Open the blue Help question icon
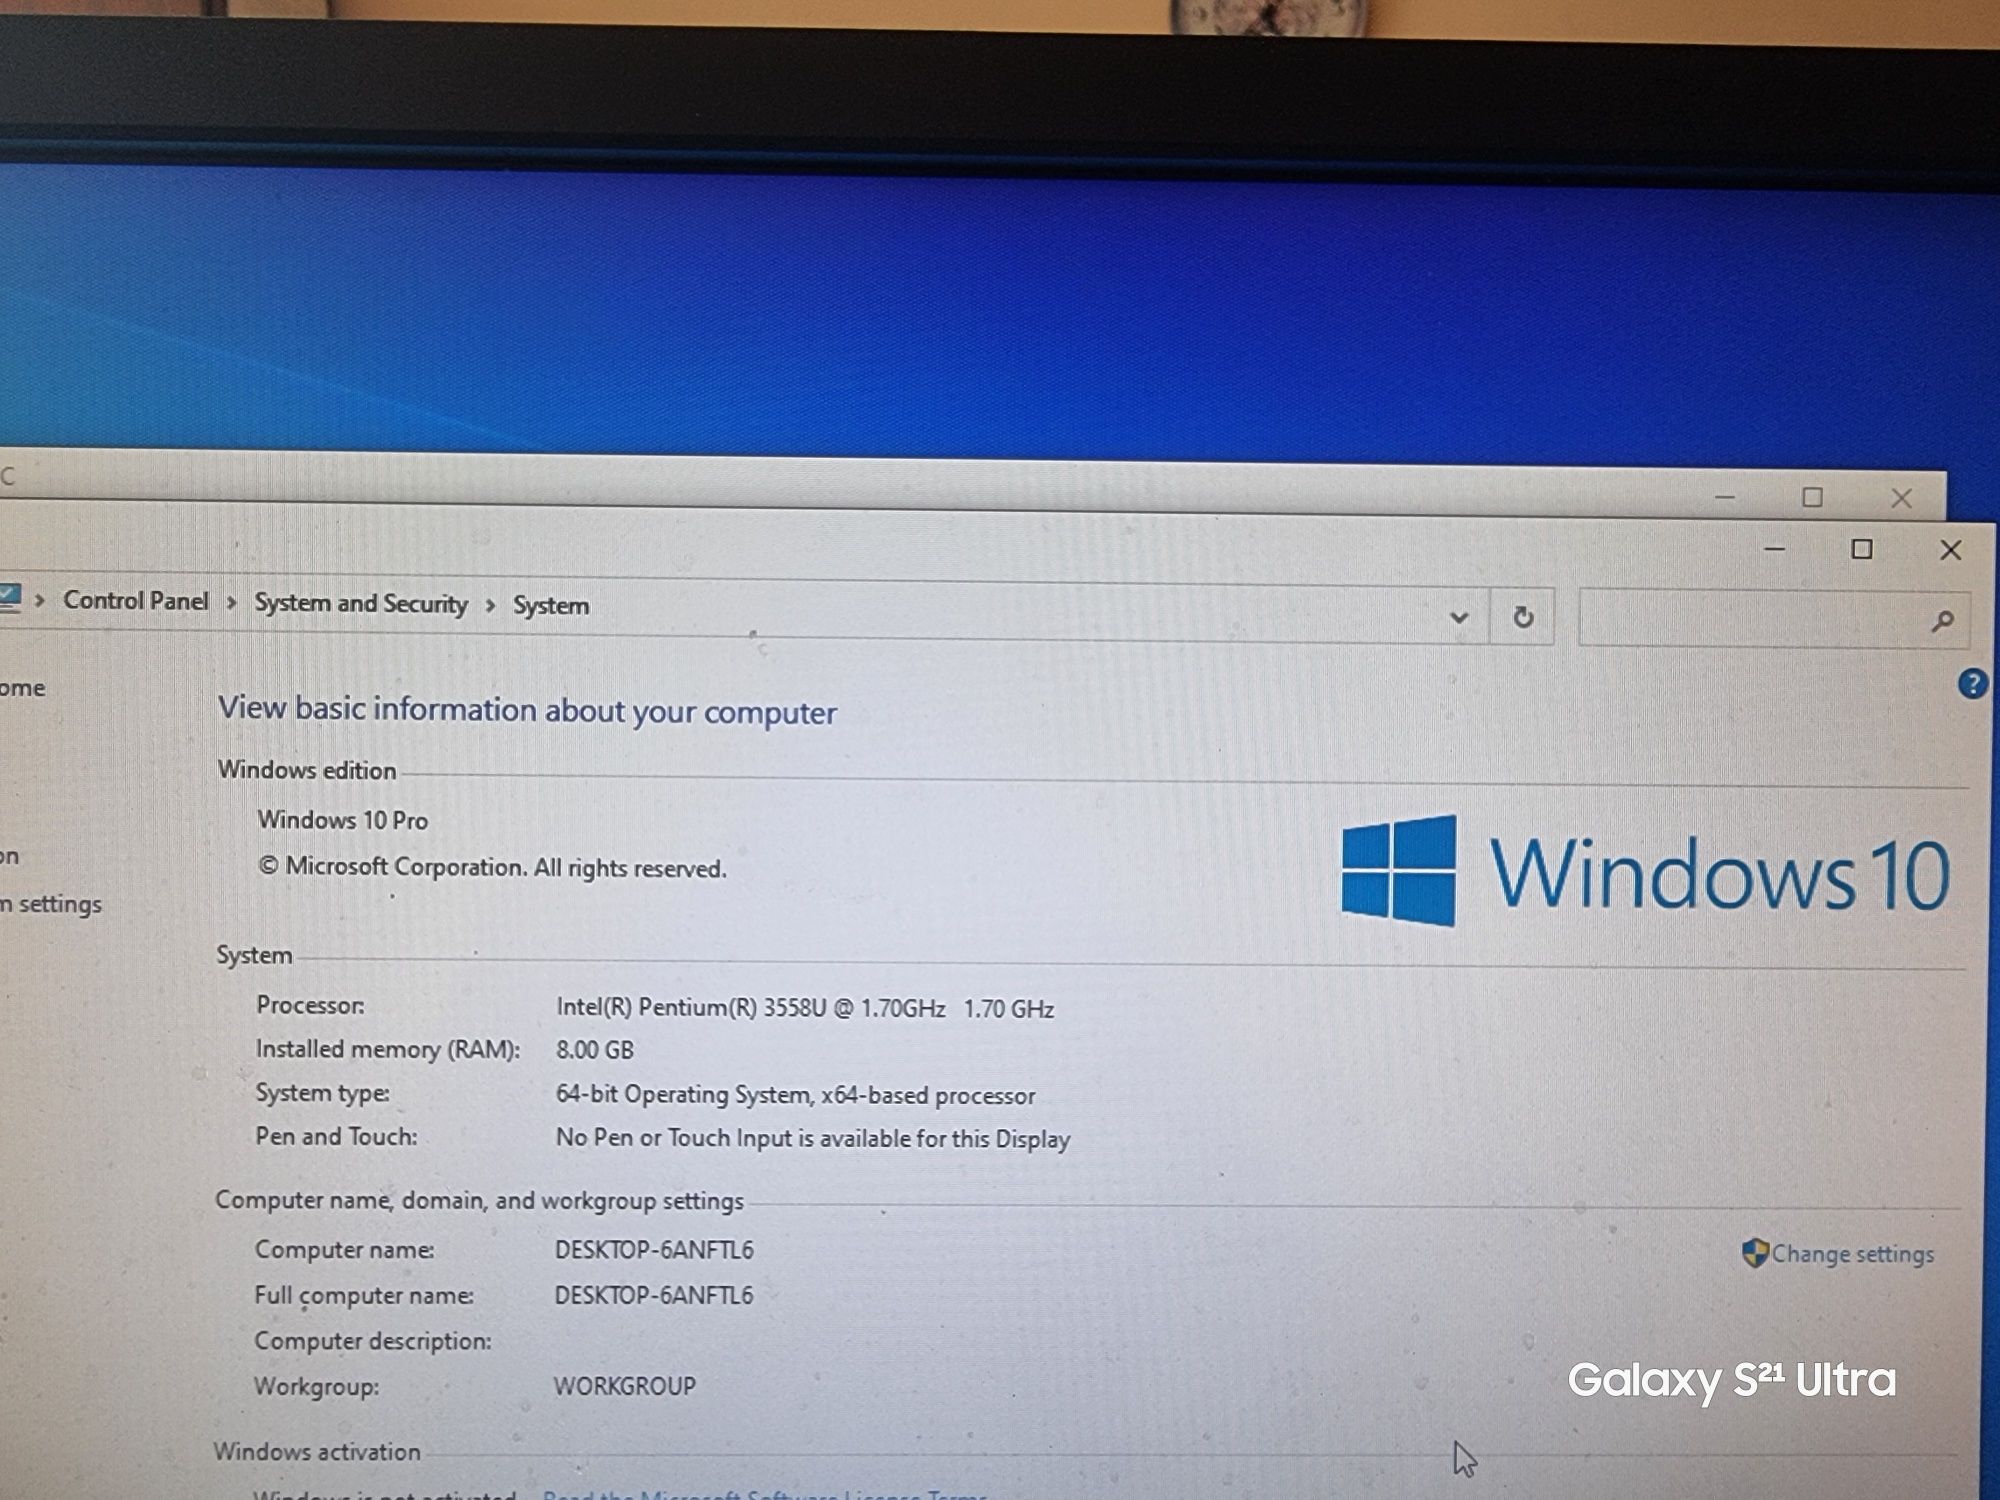 coord(1973,685)
